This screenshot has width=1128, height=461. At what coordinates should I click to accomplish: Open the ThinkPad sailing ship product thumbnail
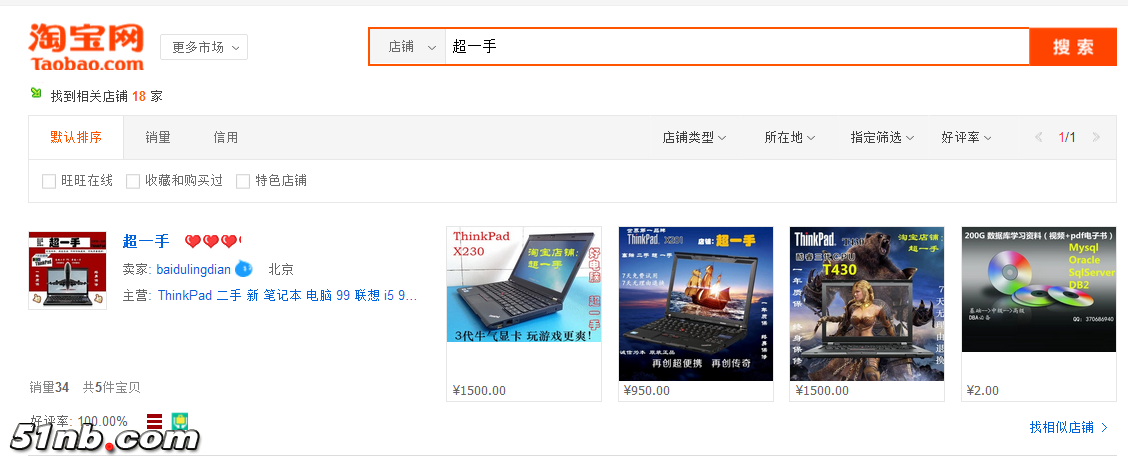click(x=696, y=303)
